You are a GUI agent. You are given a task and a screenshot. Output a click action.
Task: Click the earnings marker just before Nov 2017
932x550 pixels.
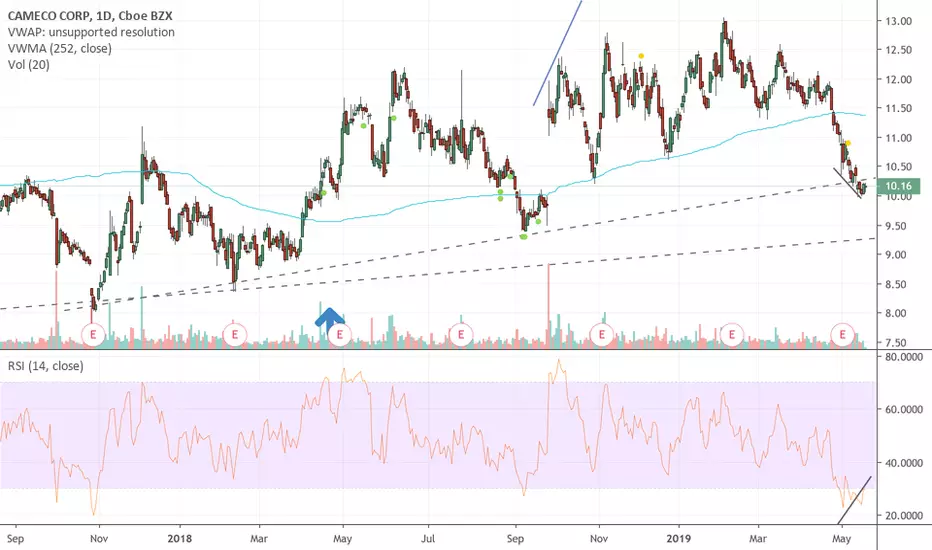(x=93, y=335)
